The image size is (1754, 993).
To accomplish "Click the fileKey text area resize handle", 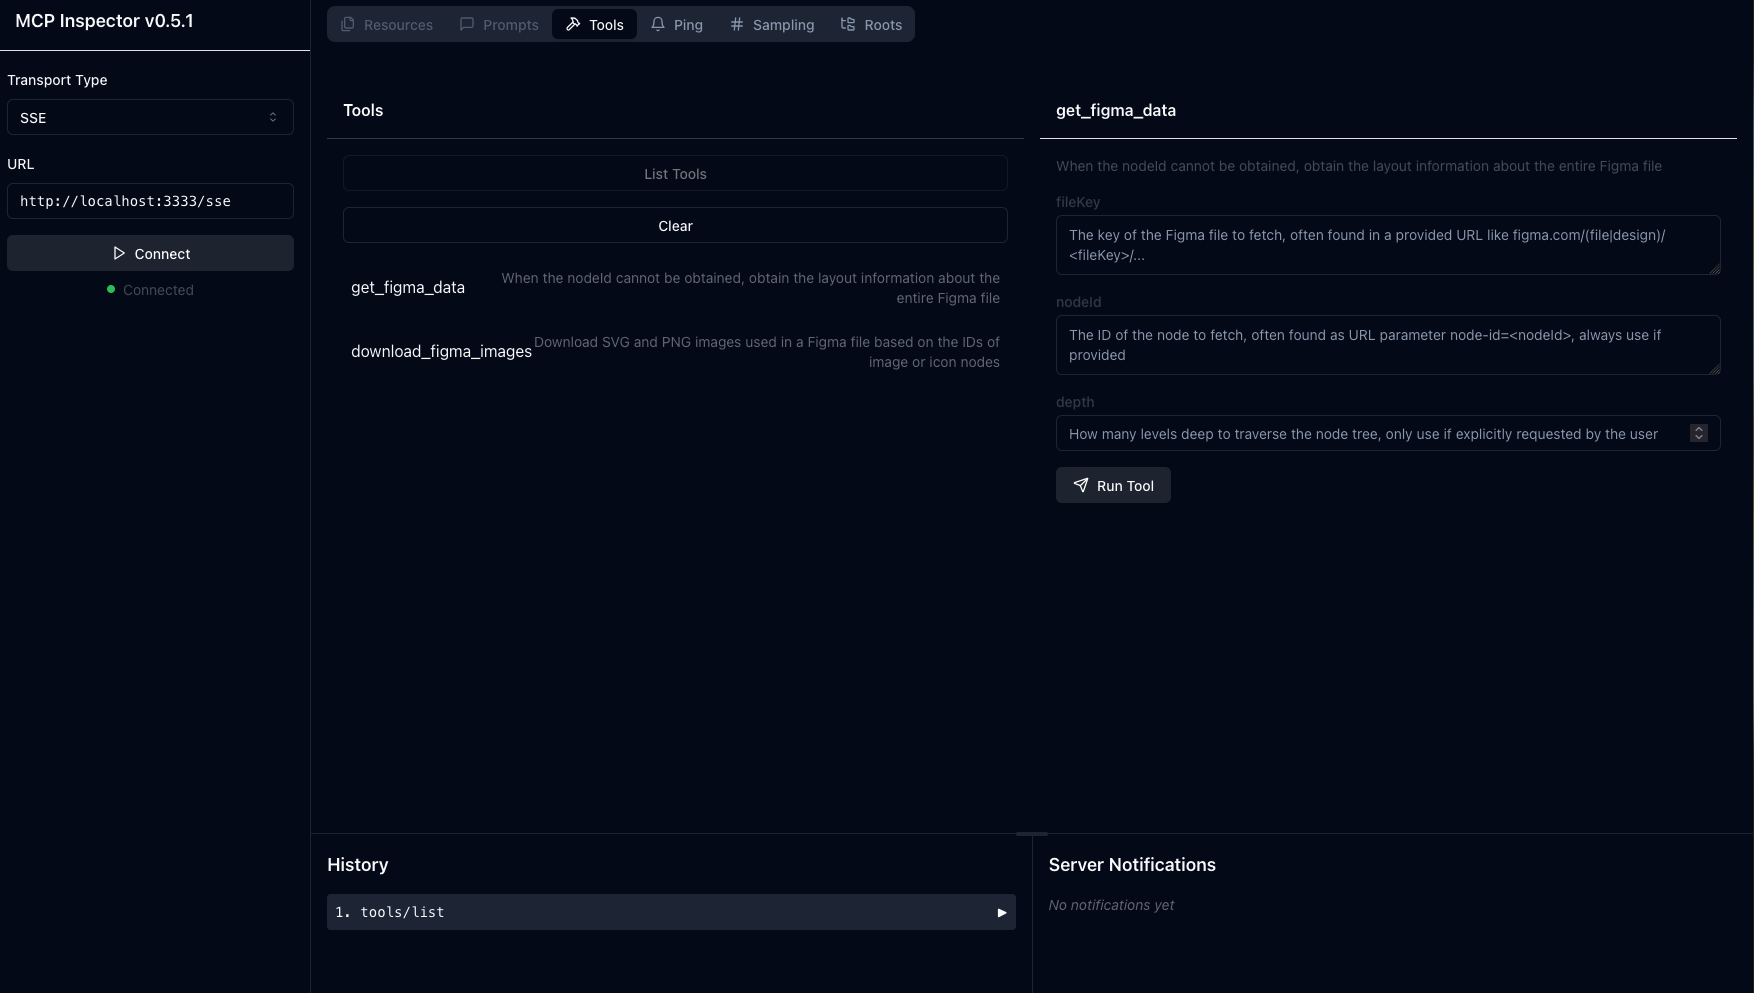I will [x=1715, y=269].
